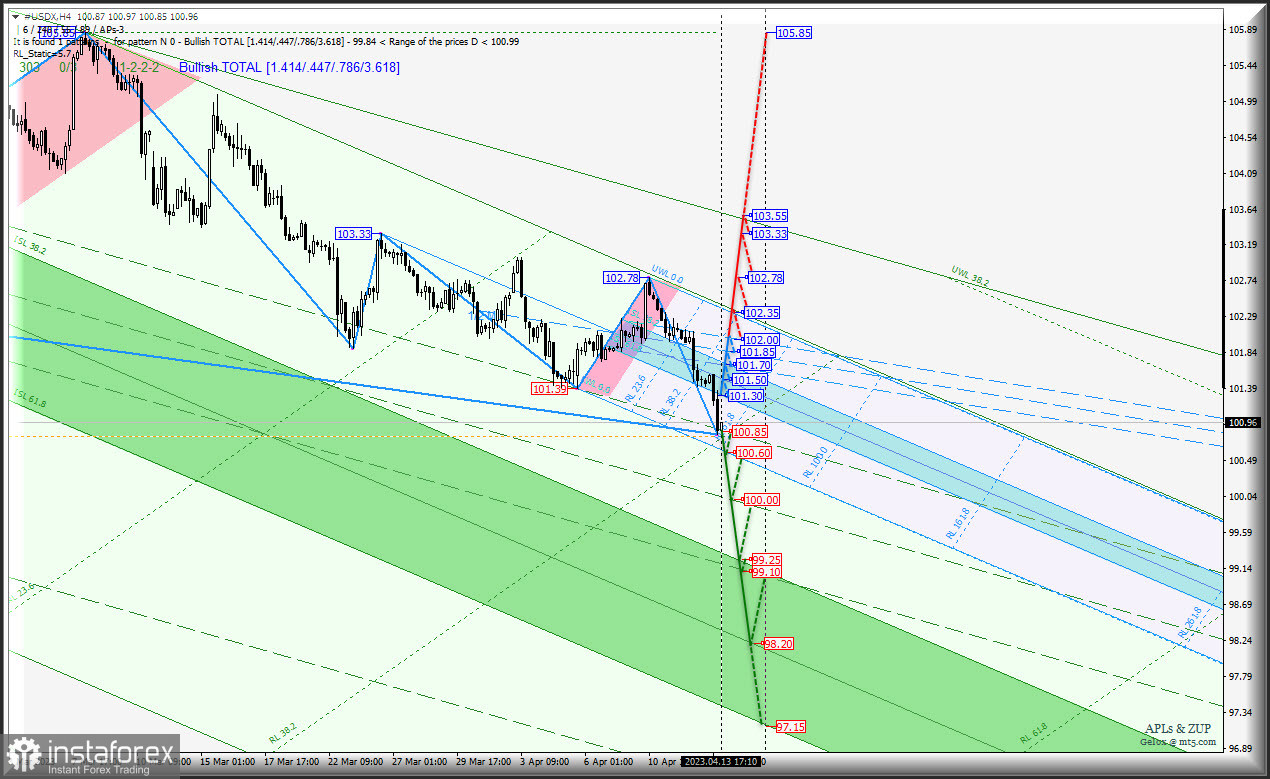Select the red 100.60 price label

click(x=754, y=454)
